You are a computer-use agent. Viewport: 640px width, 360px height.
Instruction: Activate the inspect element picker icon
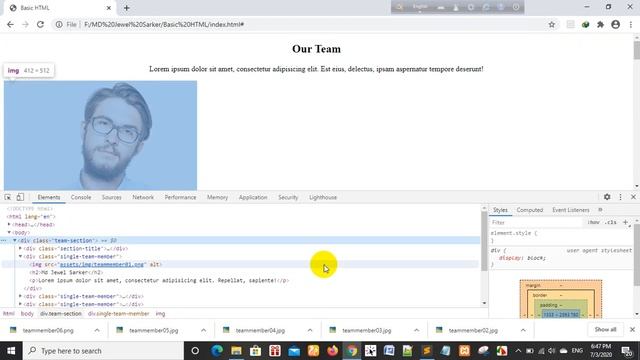click(8, 197)
